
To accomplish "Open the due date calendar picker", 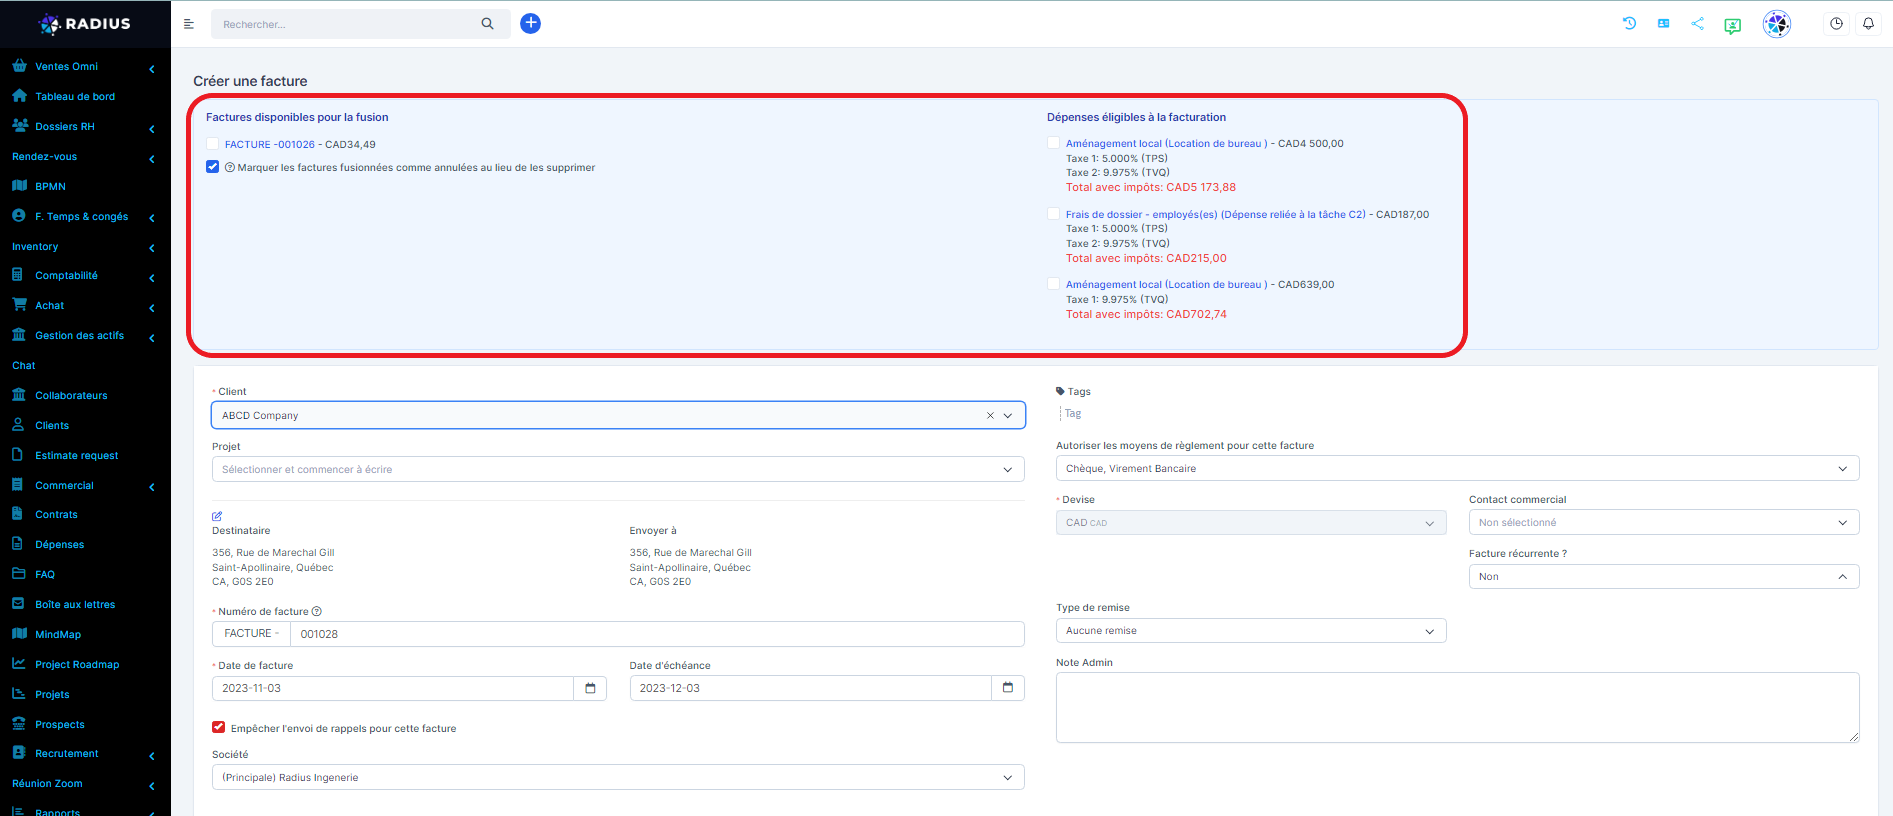I will pyautogui.click(x=1008, y=688).
